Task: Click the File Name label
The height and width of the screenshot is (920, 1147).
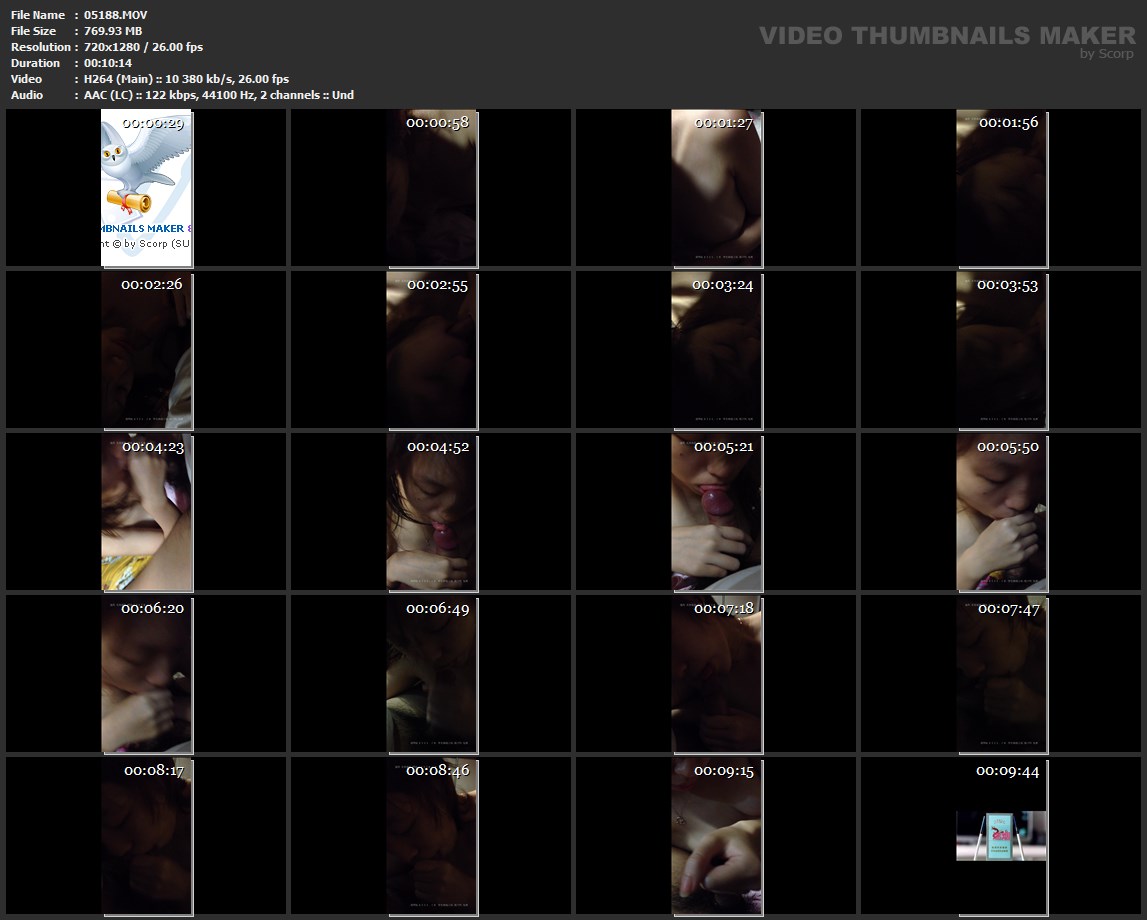Action: click(38, 15)
